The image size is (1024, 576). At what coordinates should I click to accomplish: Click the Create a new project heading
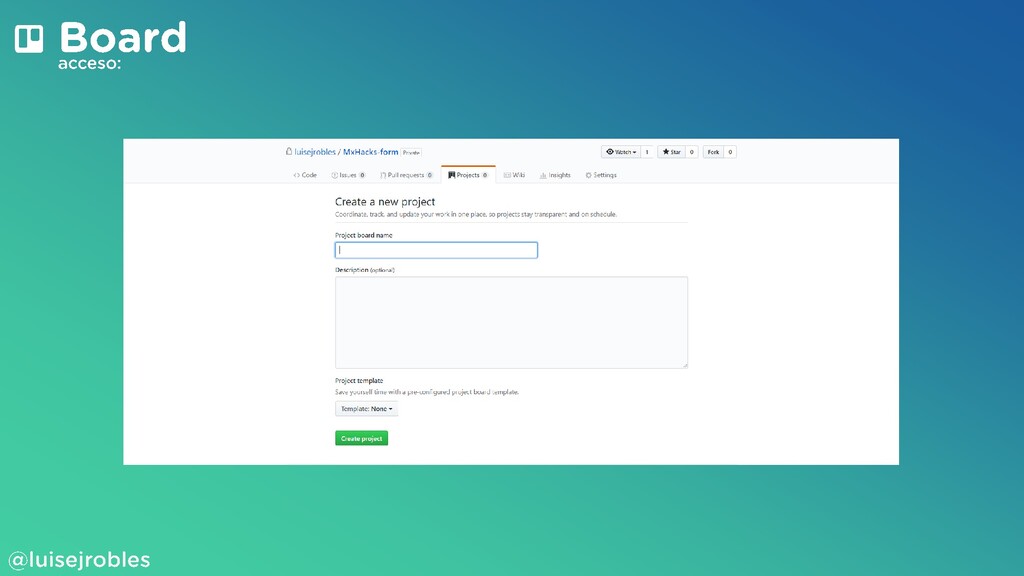click(x=385, y=202)
